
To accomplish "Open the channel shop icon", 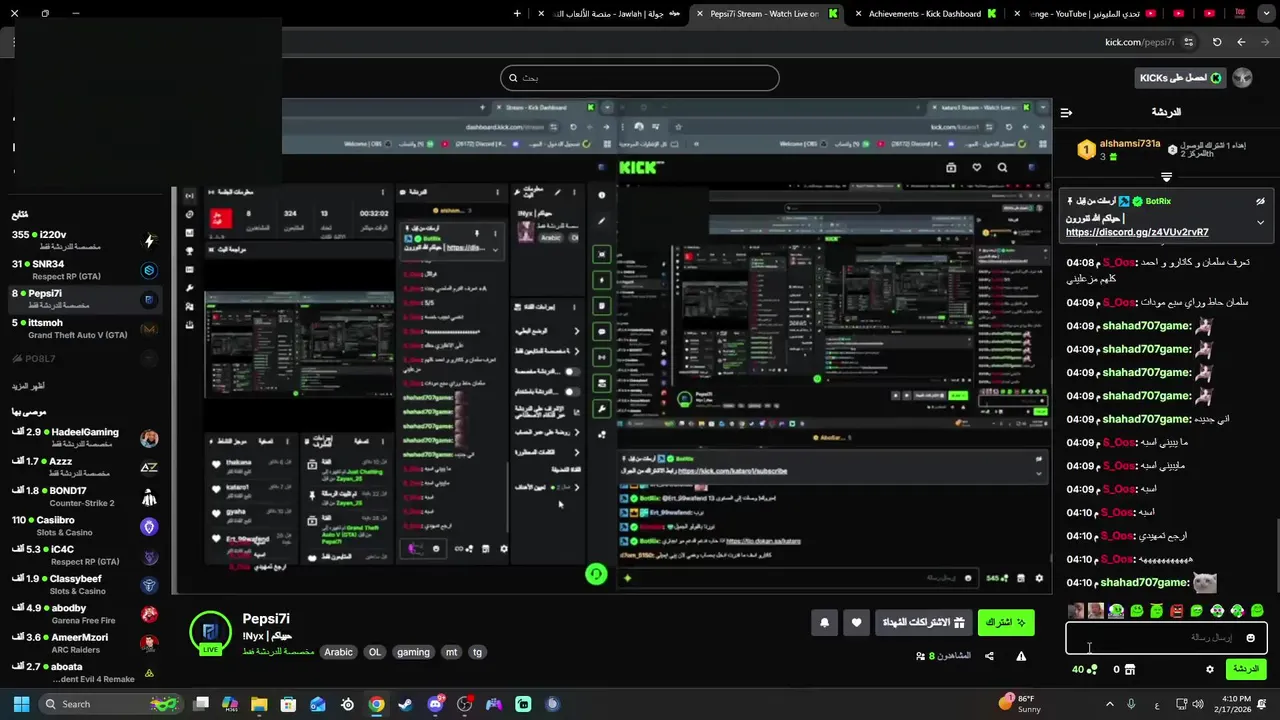I will [1130, 669].
